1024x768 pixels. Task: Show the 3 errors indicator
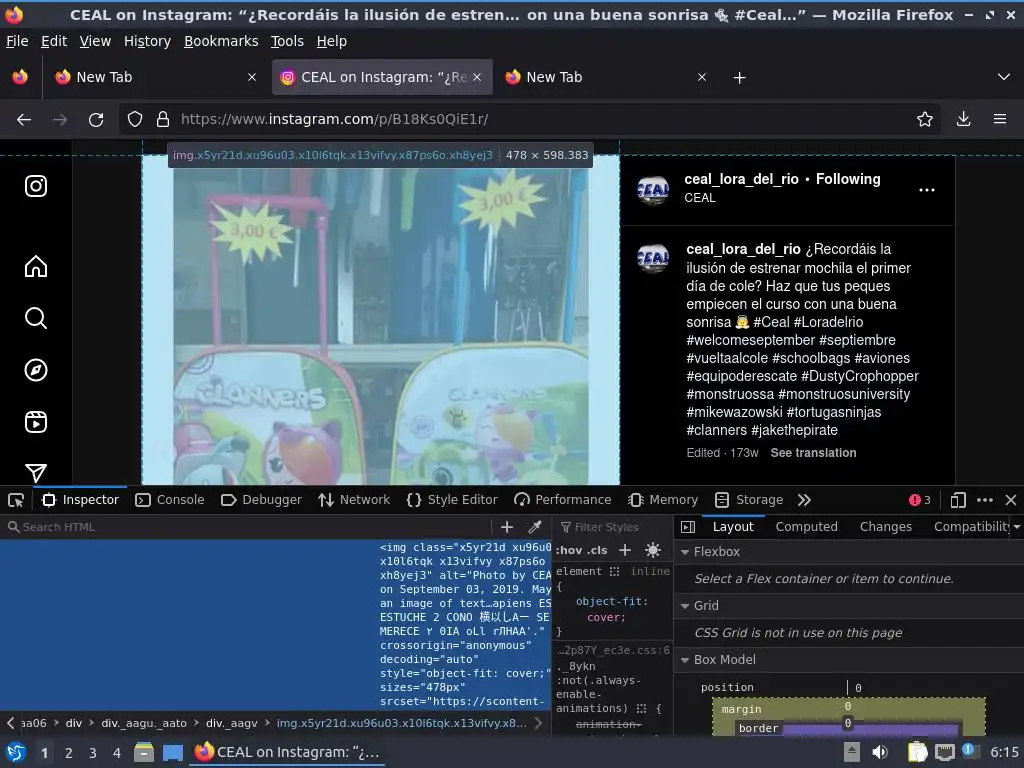[x=920, y=500]
